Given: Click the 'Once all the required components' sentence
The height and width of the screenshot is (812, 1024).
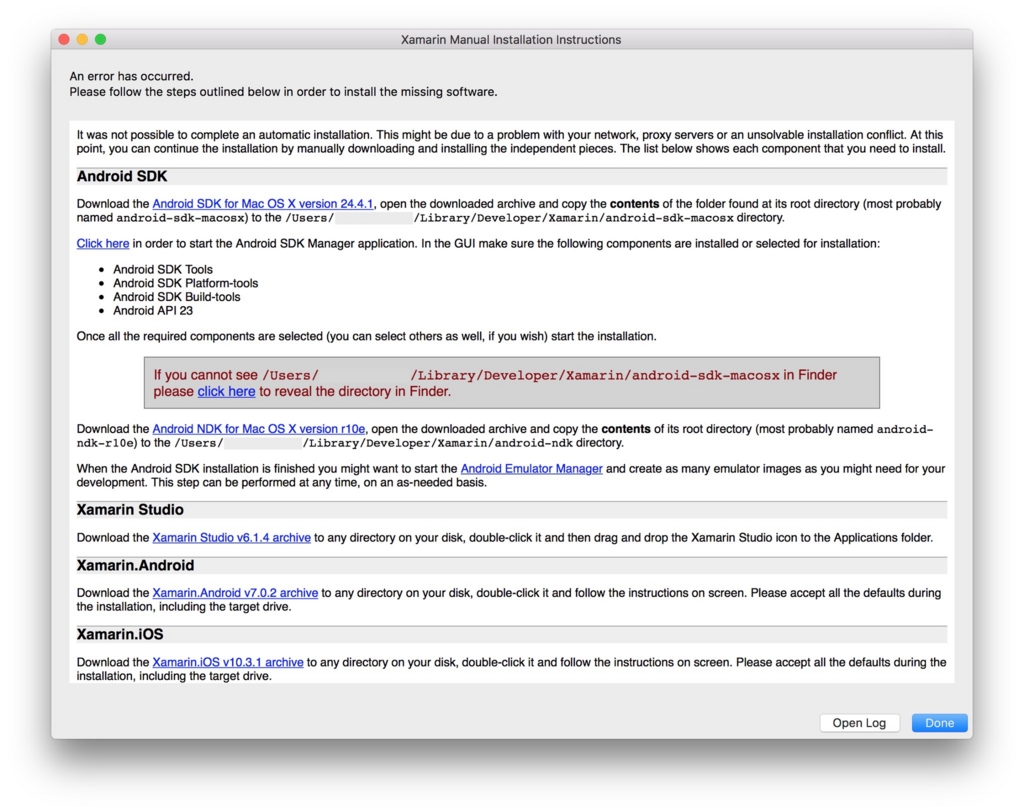Looking at the screenshot, I should tap(366, 336).
